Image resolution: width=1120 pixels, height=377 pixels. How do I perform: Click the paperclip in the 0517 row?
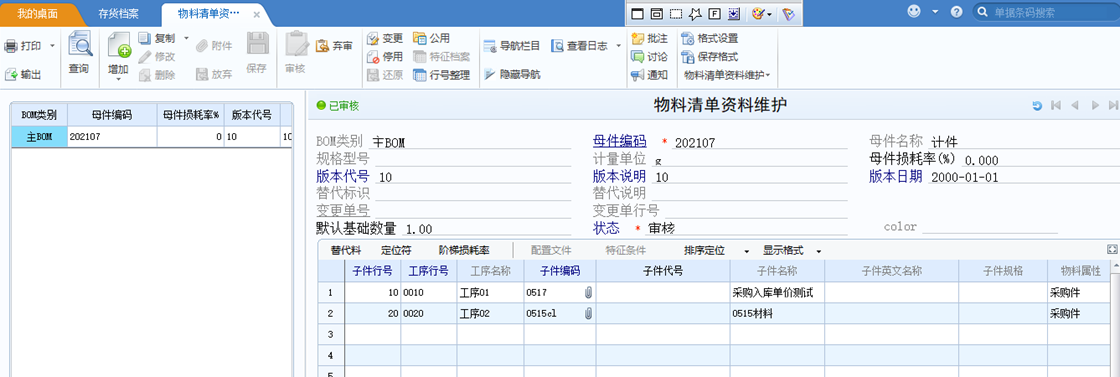[x=589, y=292]
